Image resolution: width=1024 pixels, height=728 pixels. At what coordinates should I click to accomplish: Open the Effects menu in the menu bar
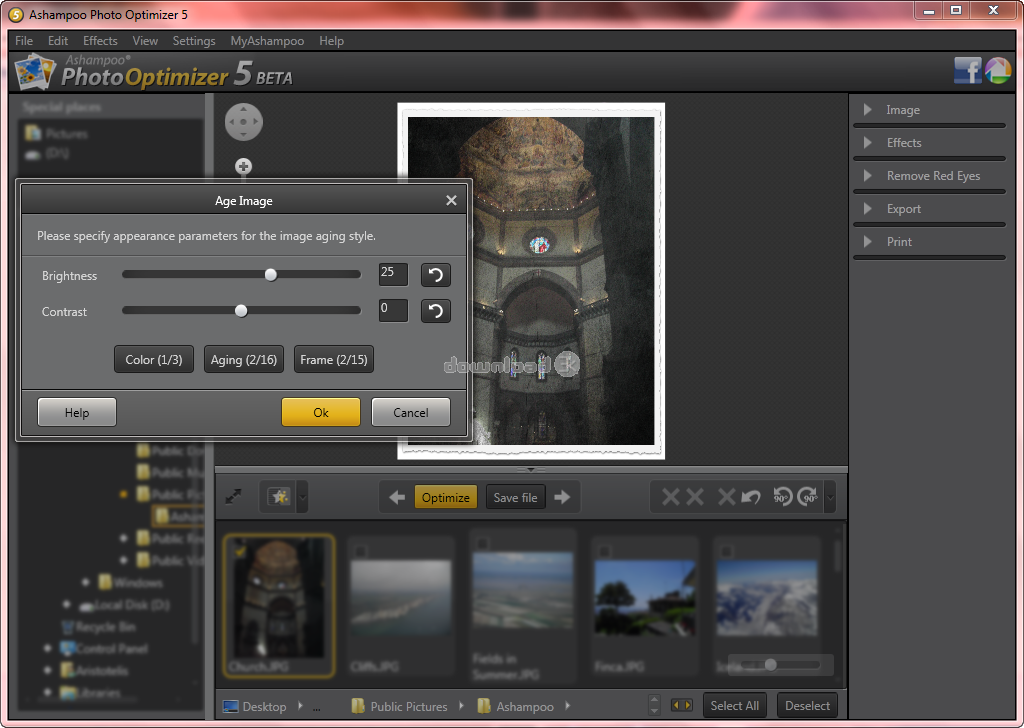[x=100, y=40]
